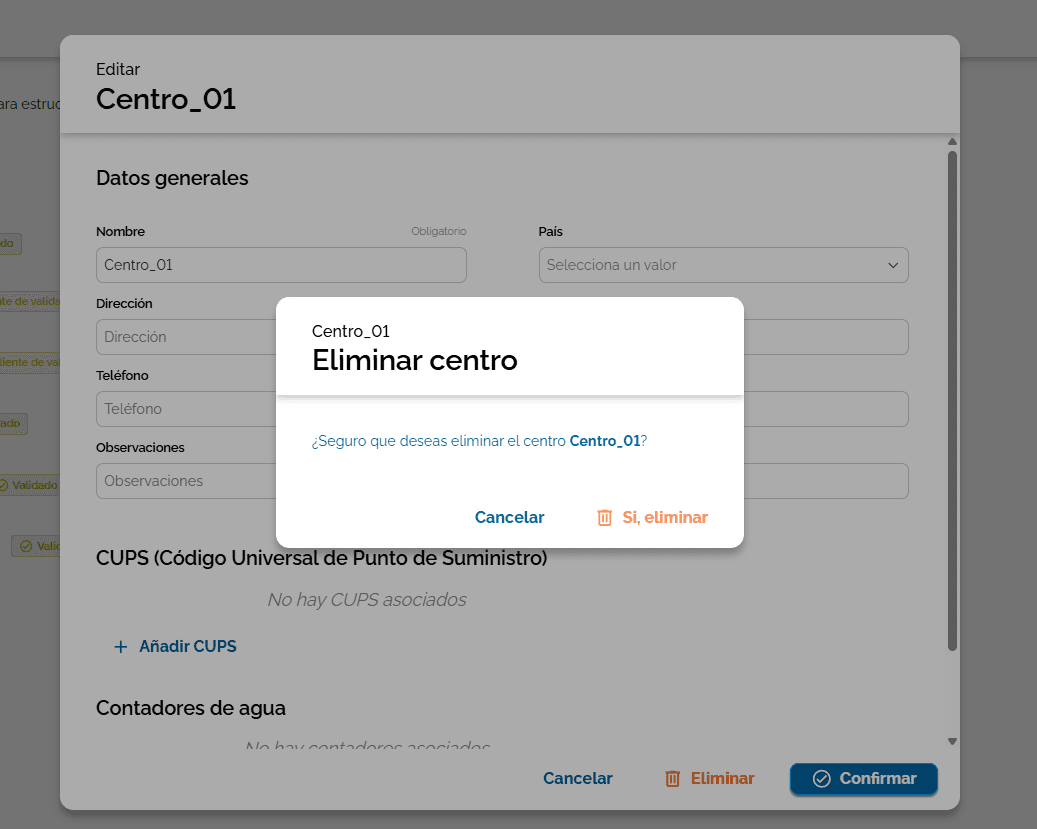
Task: Click the 'Obligatorio' label above Nombre
Action: (438, 231)
